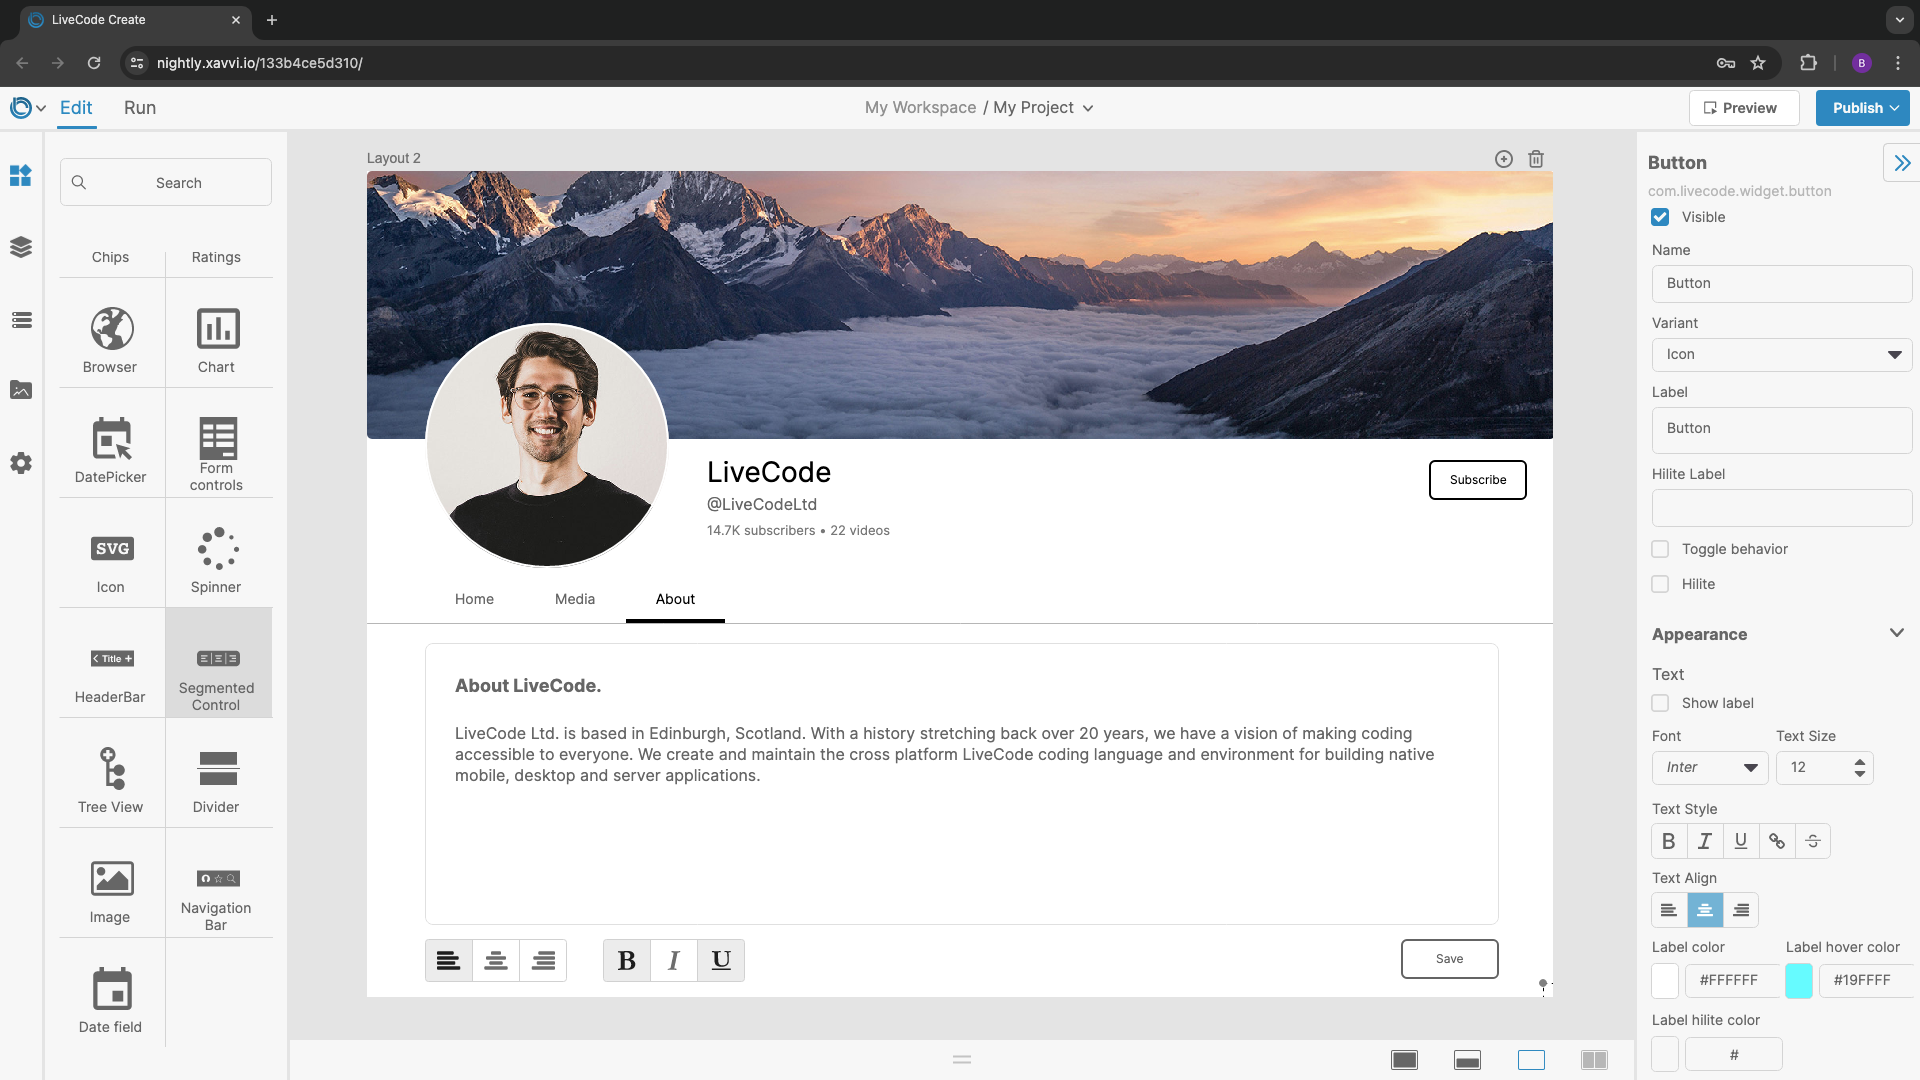Check the Show label checkbox

[x=1660, y=703]
